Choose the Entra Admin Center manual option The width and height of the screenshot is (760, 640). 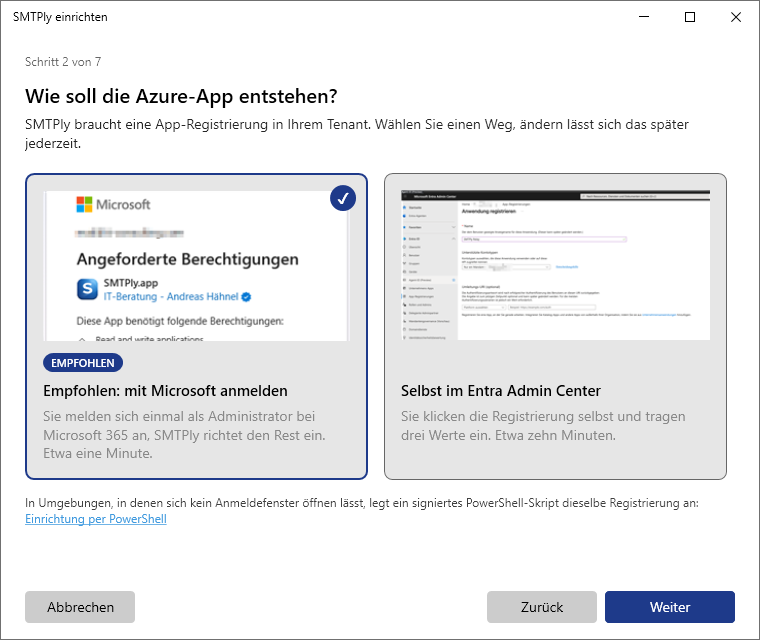(555, 326)
